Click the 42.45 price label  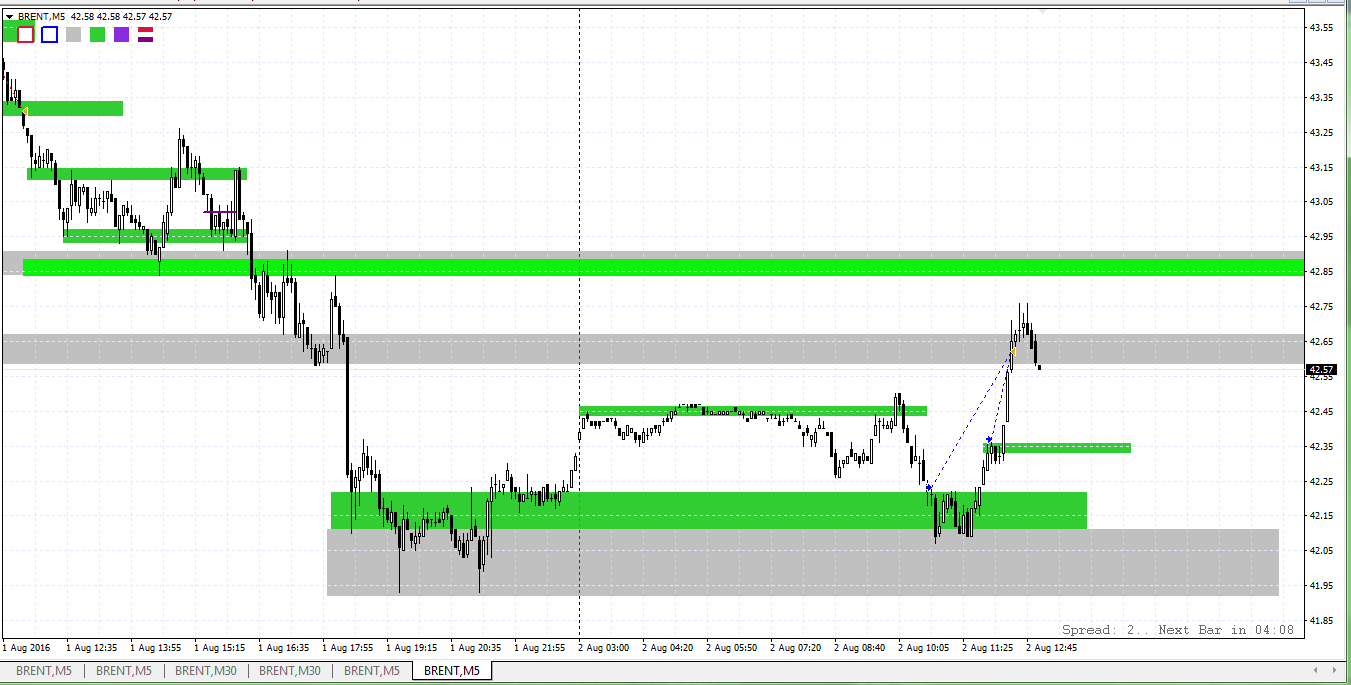click(1321, 411)
